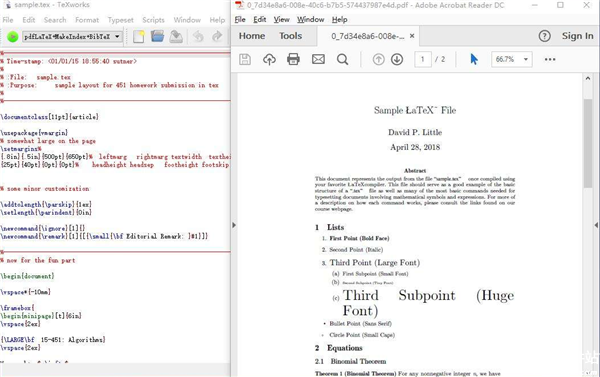Click "Third Point (Large Font)" list item
600x377 pixels.
click(375, 263)
